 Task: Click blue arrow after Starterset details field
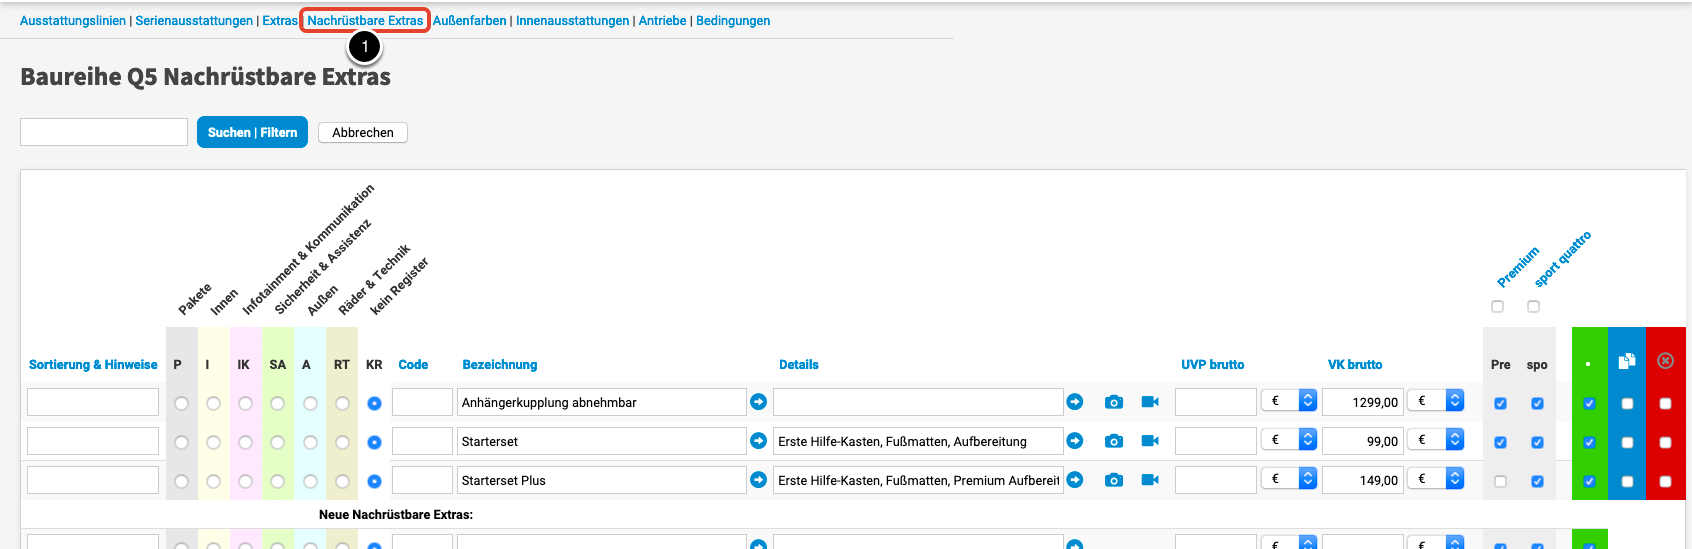coord(1075,441)
